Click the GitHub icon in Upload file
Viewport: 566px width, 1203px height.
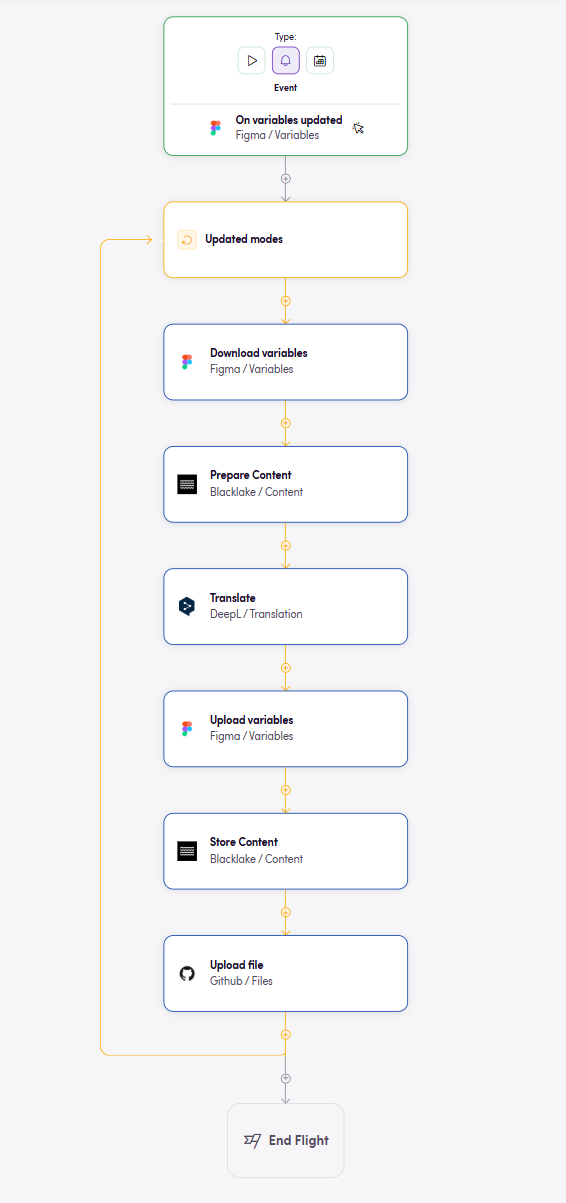coord(187,973)
